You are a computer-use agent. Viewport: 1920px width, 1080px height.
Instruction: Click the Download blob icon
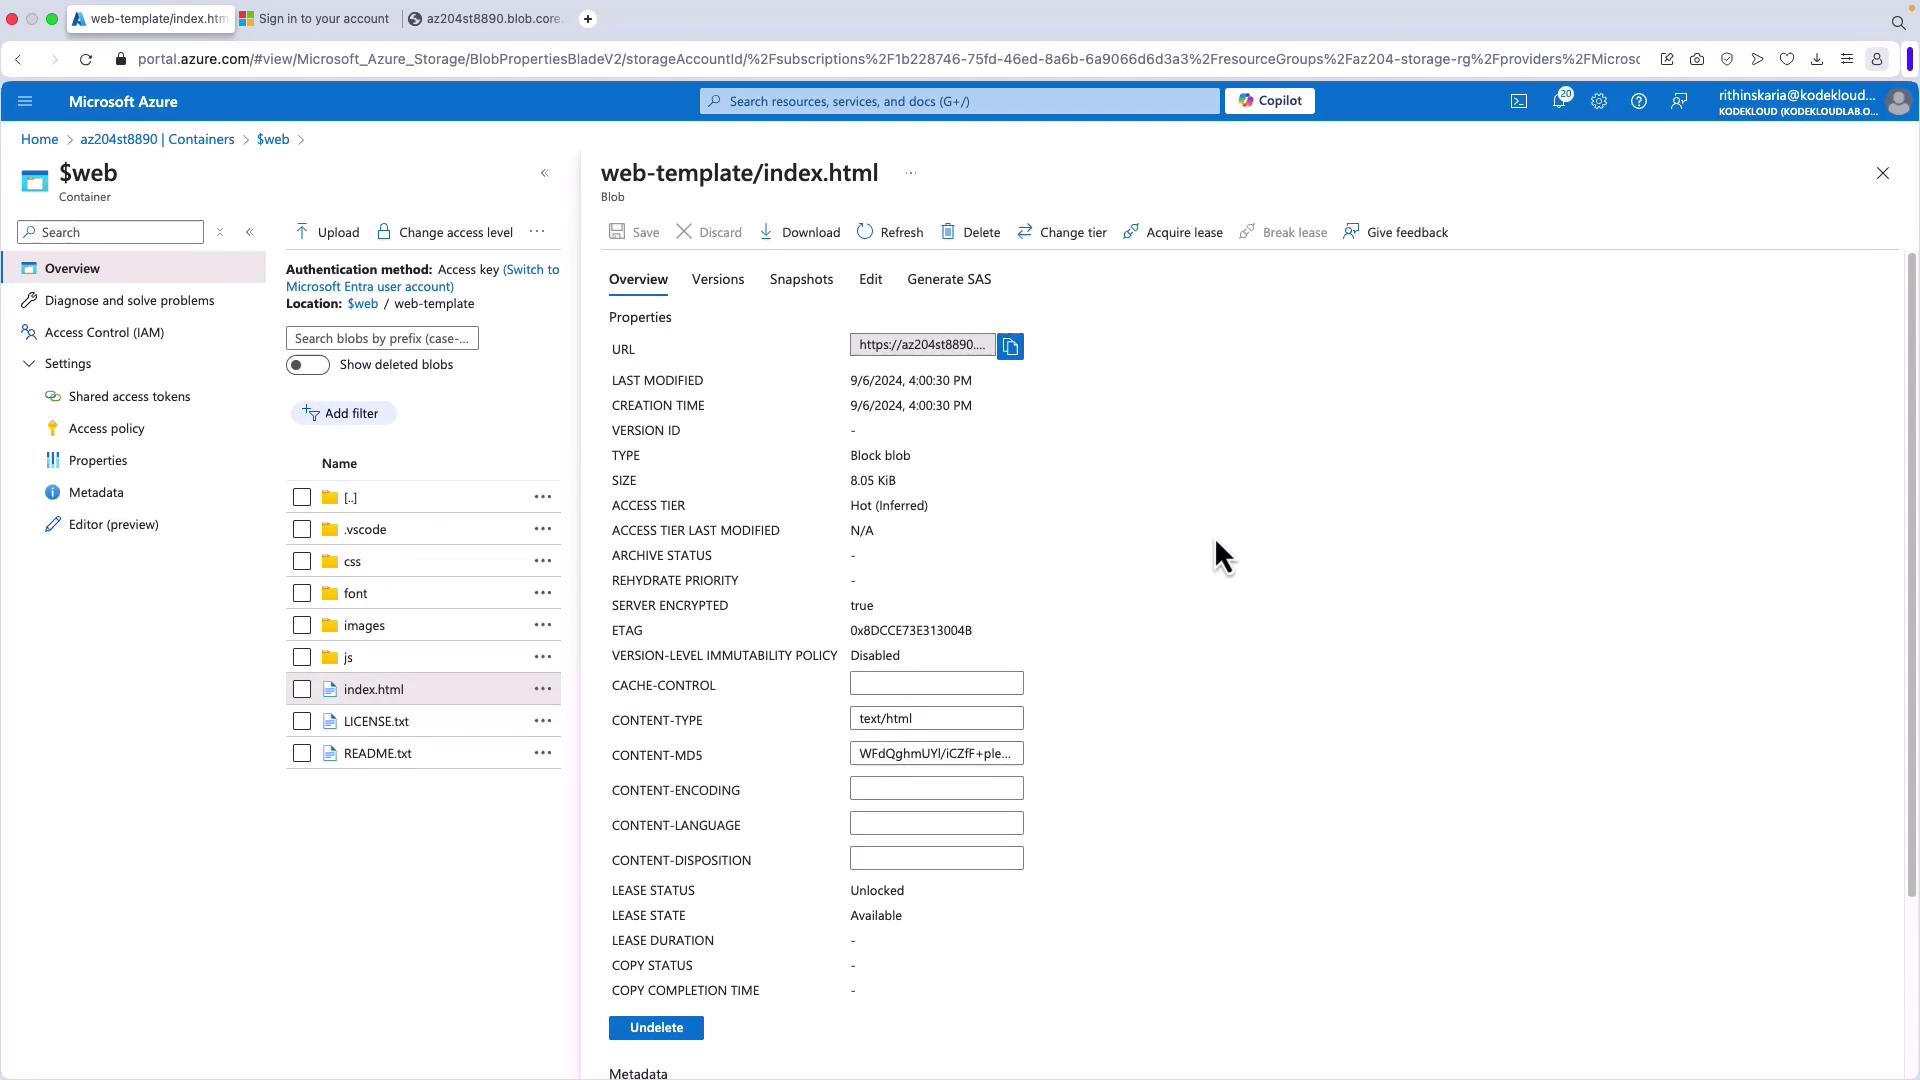[x=767, y=232]
